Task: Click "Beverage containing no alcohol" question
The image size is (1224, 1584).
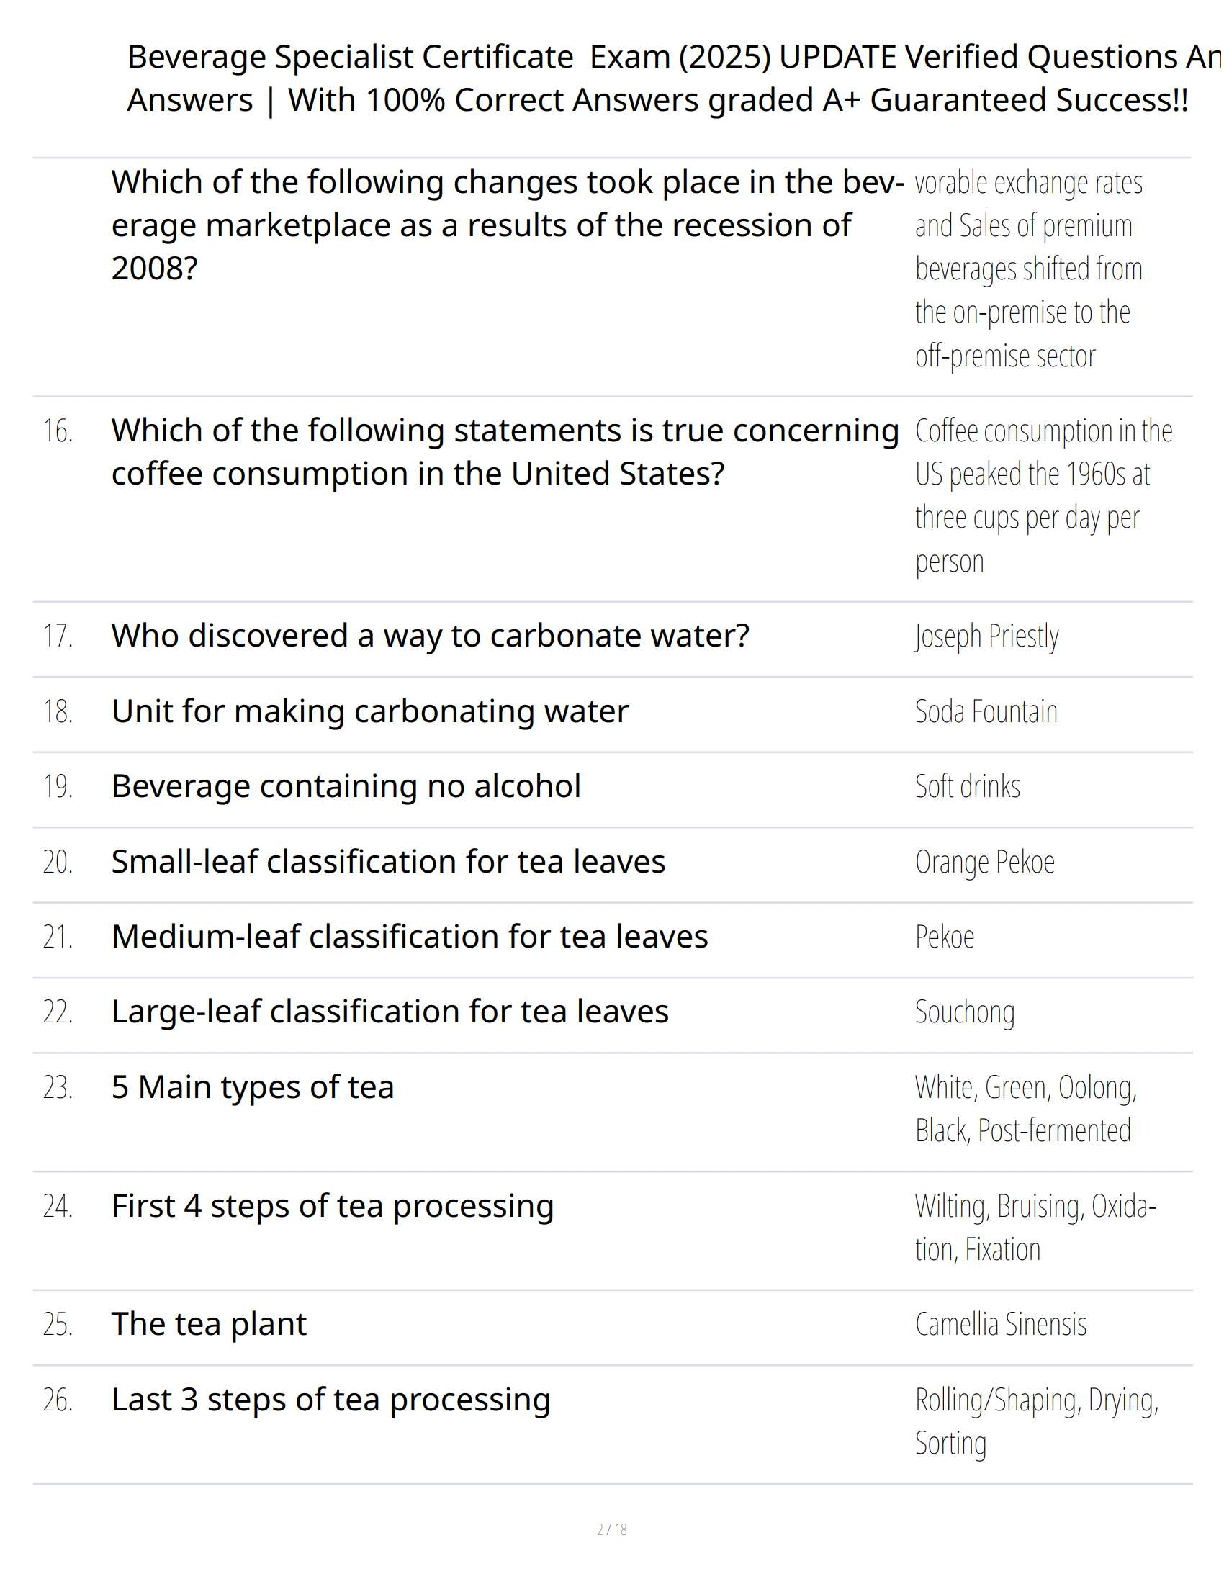Action: (346, 787)
